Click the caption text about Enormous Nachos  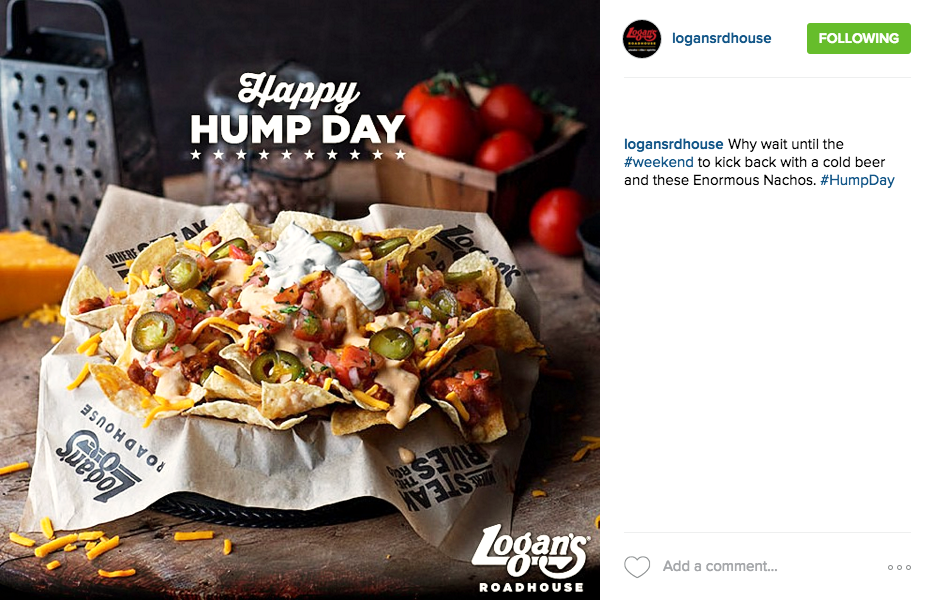point(759,162)
